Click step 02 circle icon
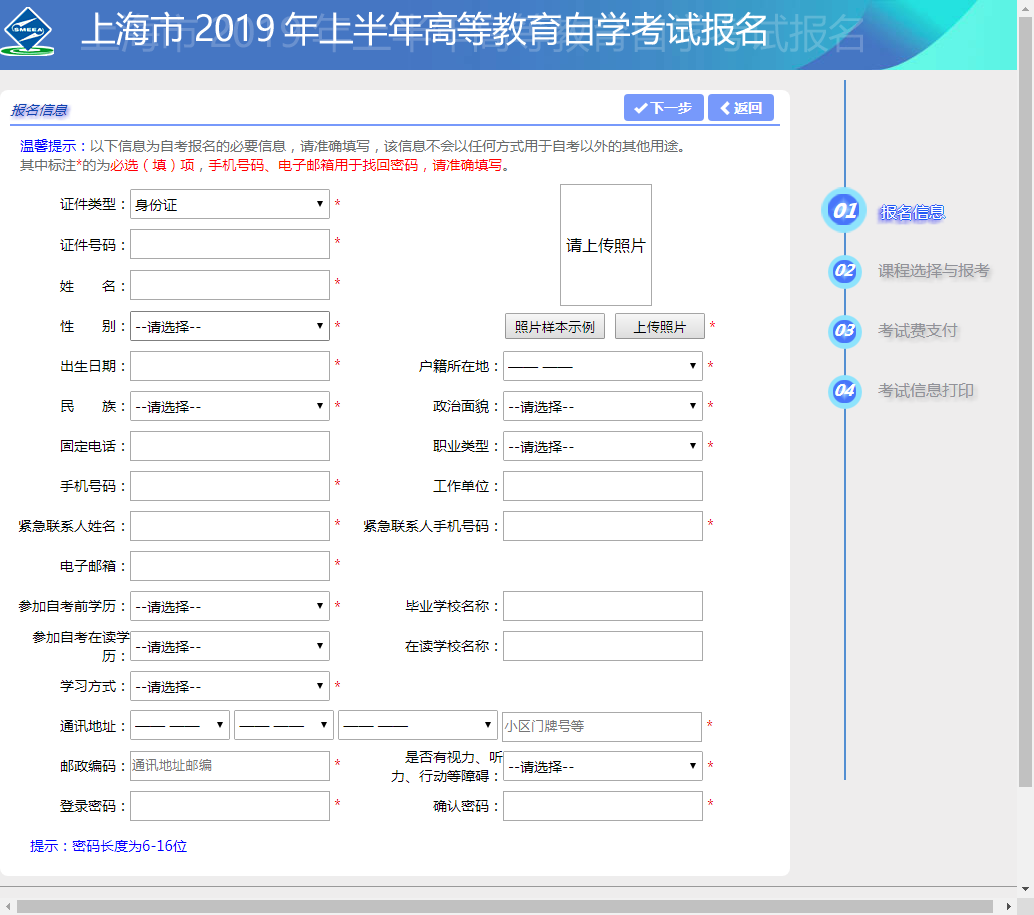Screen dimensions: 1034x915 pos(844,271)
